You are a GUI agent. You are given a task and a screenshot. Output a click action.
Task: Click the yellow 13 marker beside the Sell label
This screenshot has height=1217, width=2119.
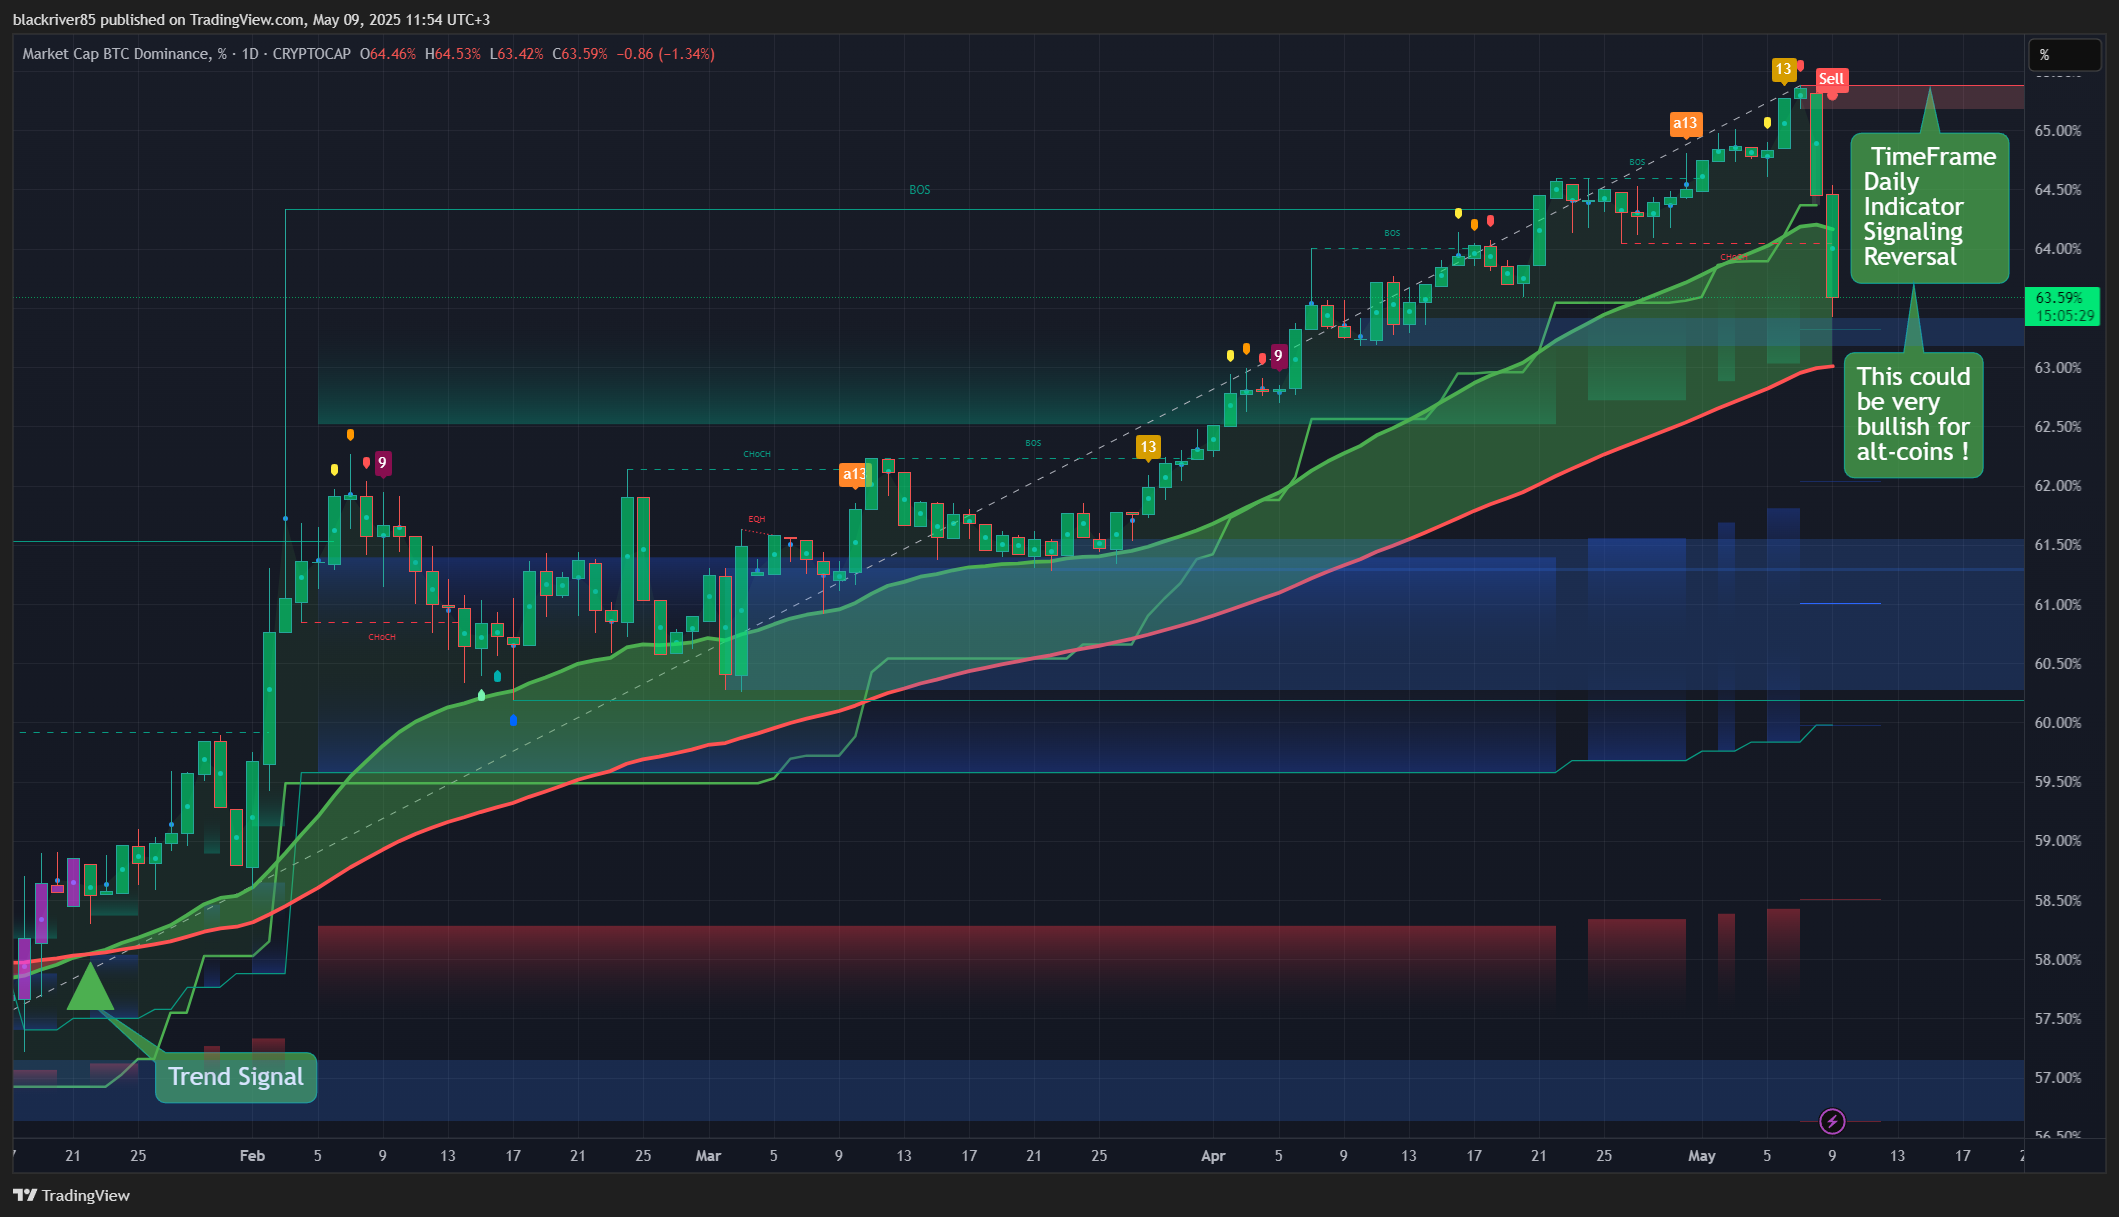(x=1783, y=69)
